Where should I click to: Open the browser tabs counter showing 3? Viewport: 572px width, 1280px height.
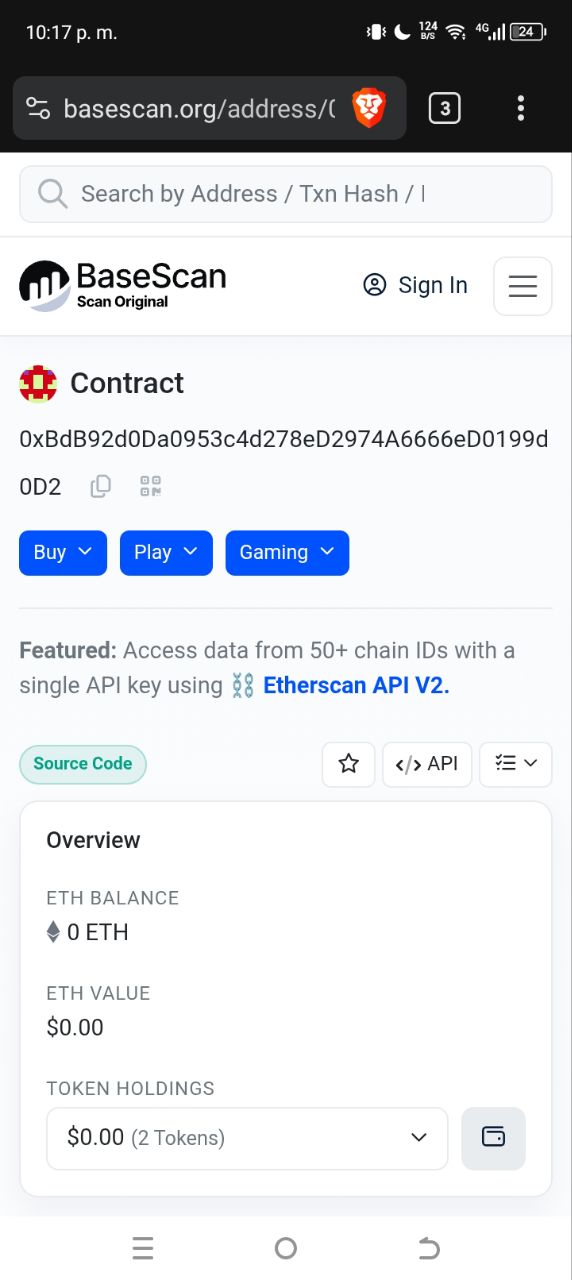[x=444, y=108]
